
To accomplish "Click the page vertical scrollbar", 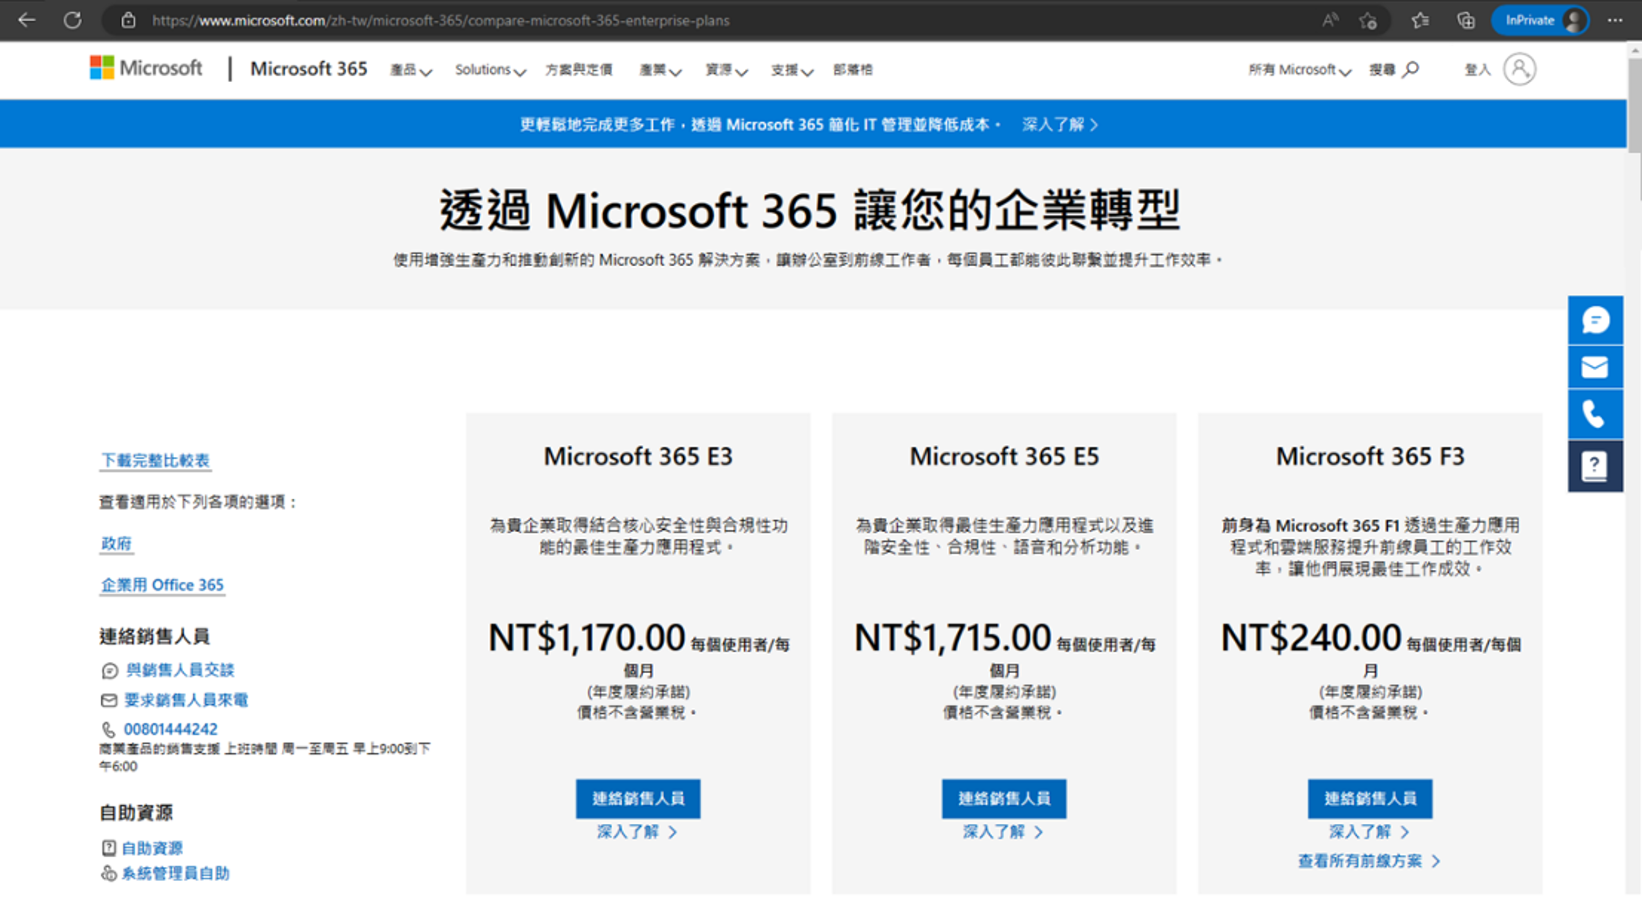I will [x=1634, y=104].
